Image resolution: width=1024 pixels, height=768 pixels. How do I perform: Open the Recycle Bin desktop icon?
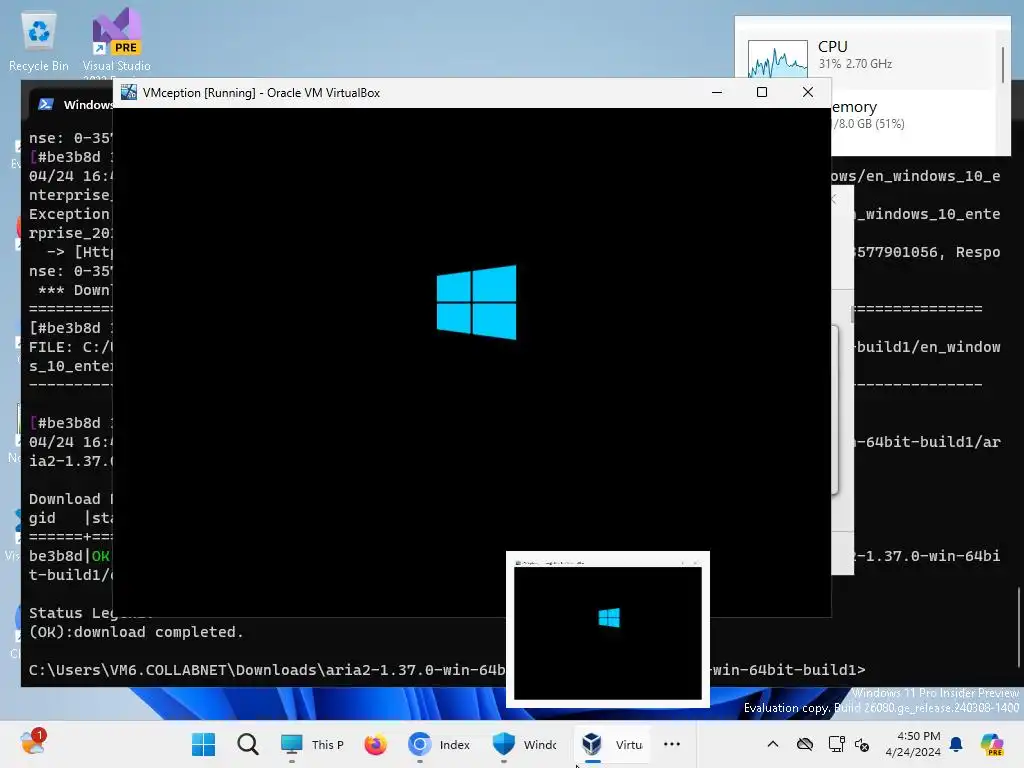click(39, 42)
